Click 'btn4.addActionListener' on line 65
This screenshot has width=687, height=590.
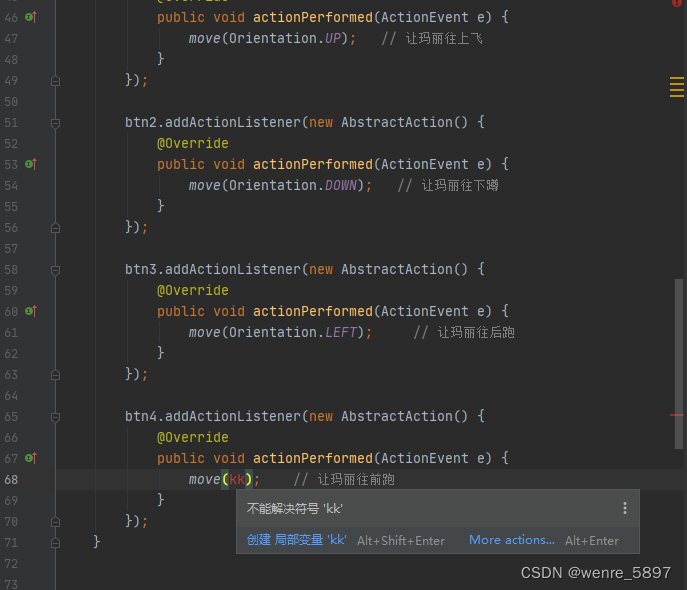tap(212, 416)
